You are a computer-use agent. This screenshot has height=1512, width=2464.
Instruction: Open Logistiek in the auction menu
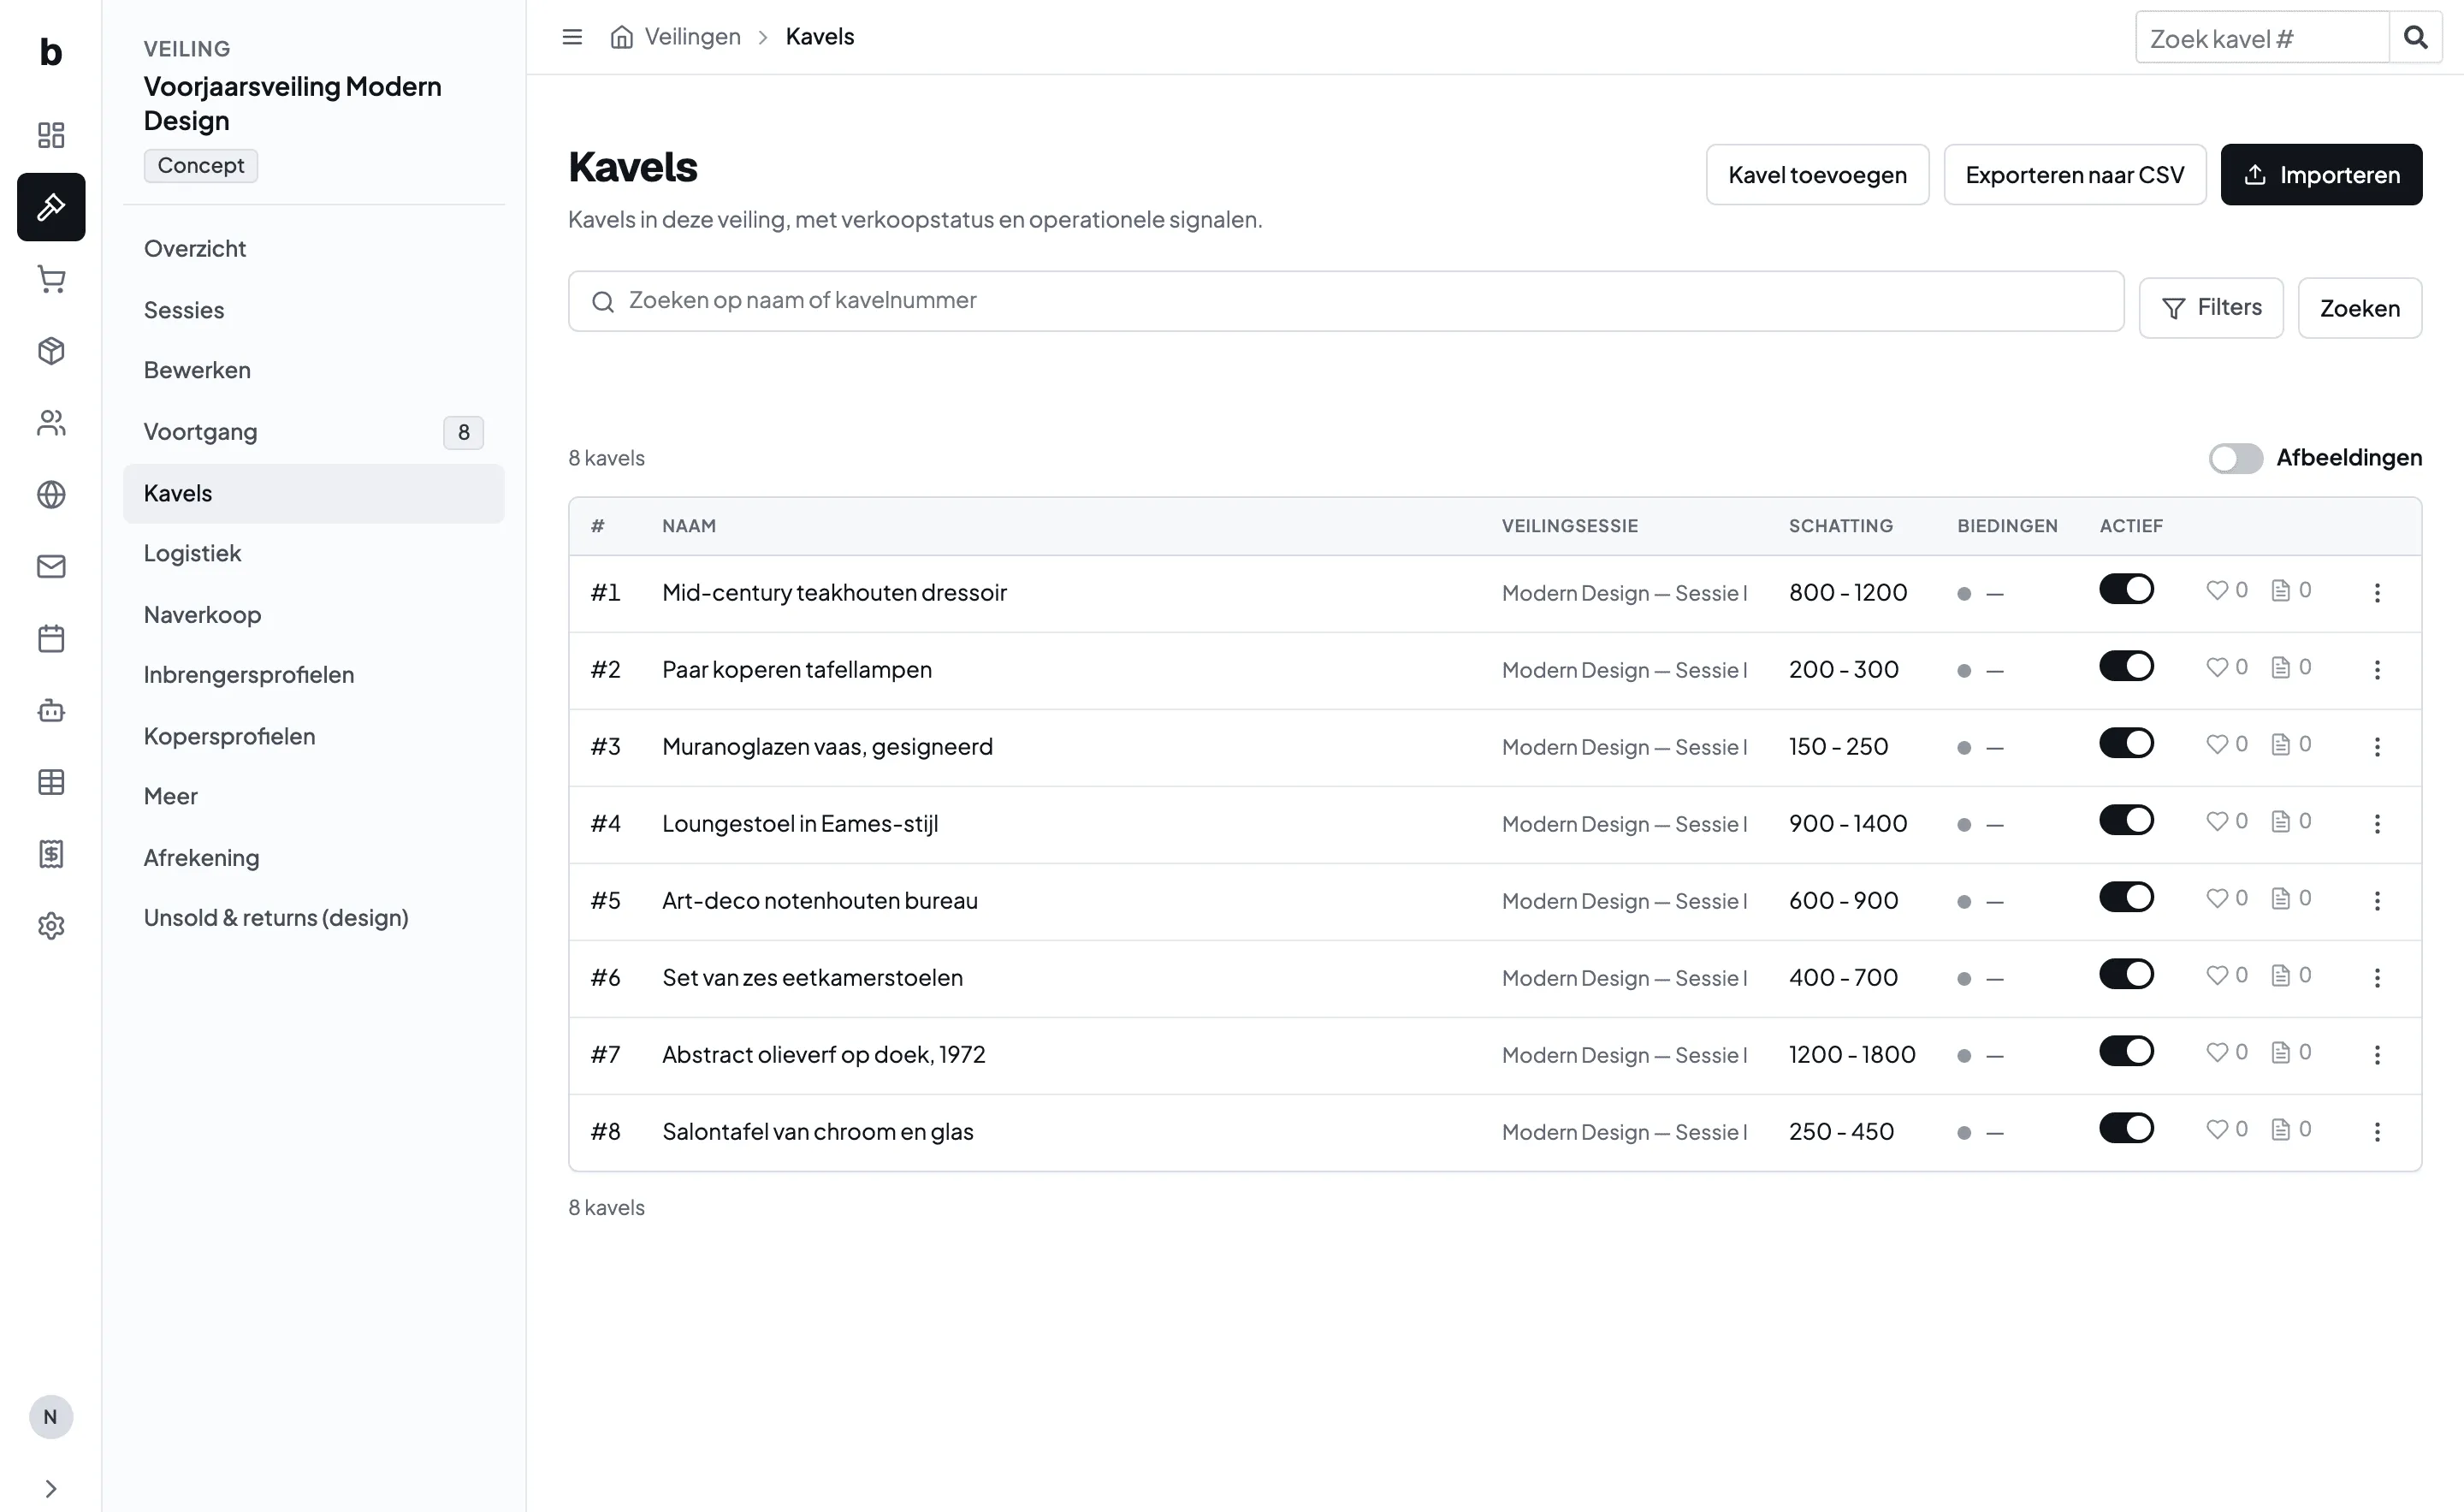tap(314, 554)
